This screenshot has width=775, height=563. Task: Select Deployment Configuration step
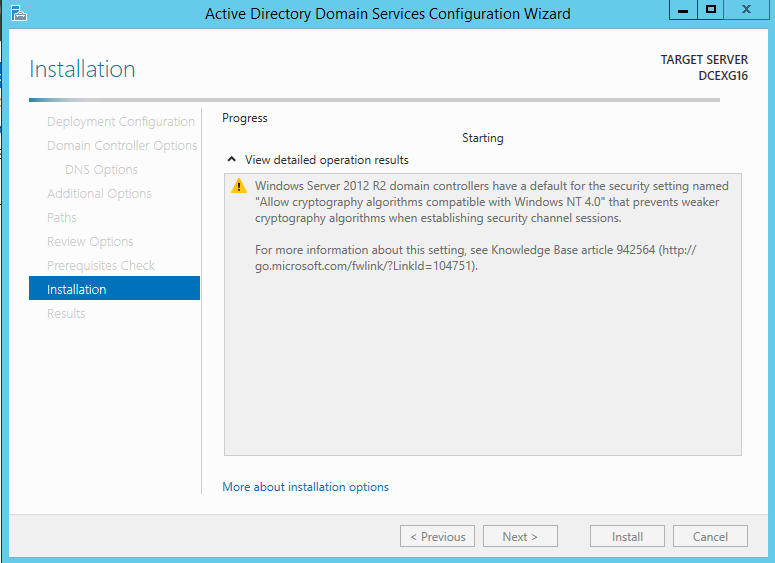pos(121,122)
